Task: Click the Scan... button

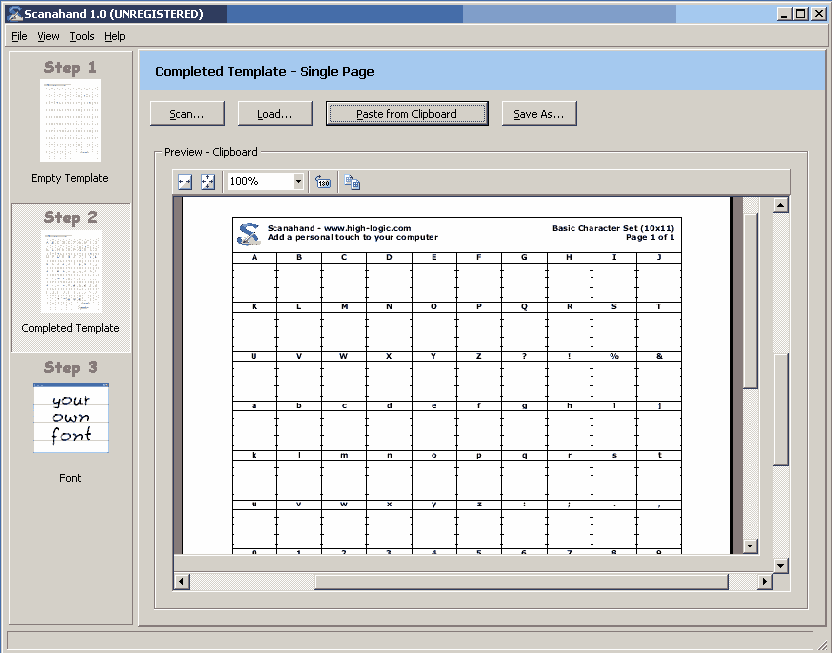Action: [187, 114]
